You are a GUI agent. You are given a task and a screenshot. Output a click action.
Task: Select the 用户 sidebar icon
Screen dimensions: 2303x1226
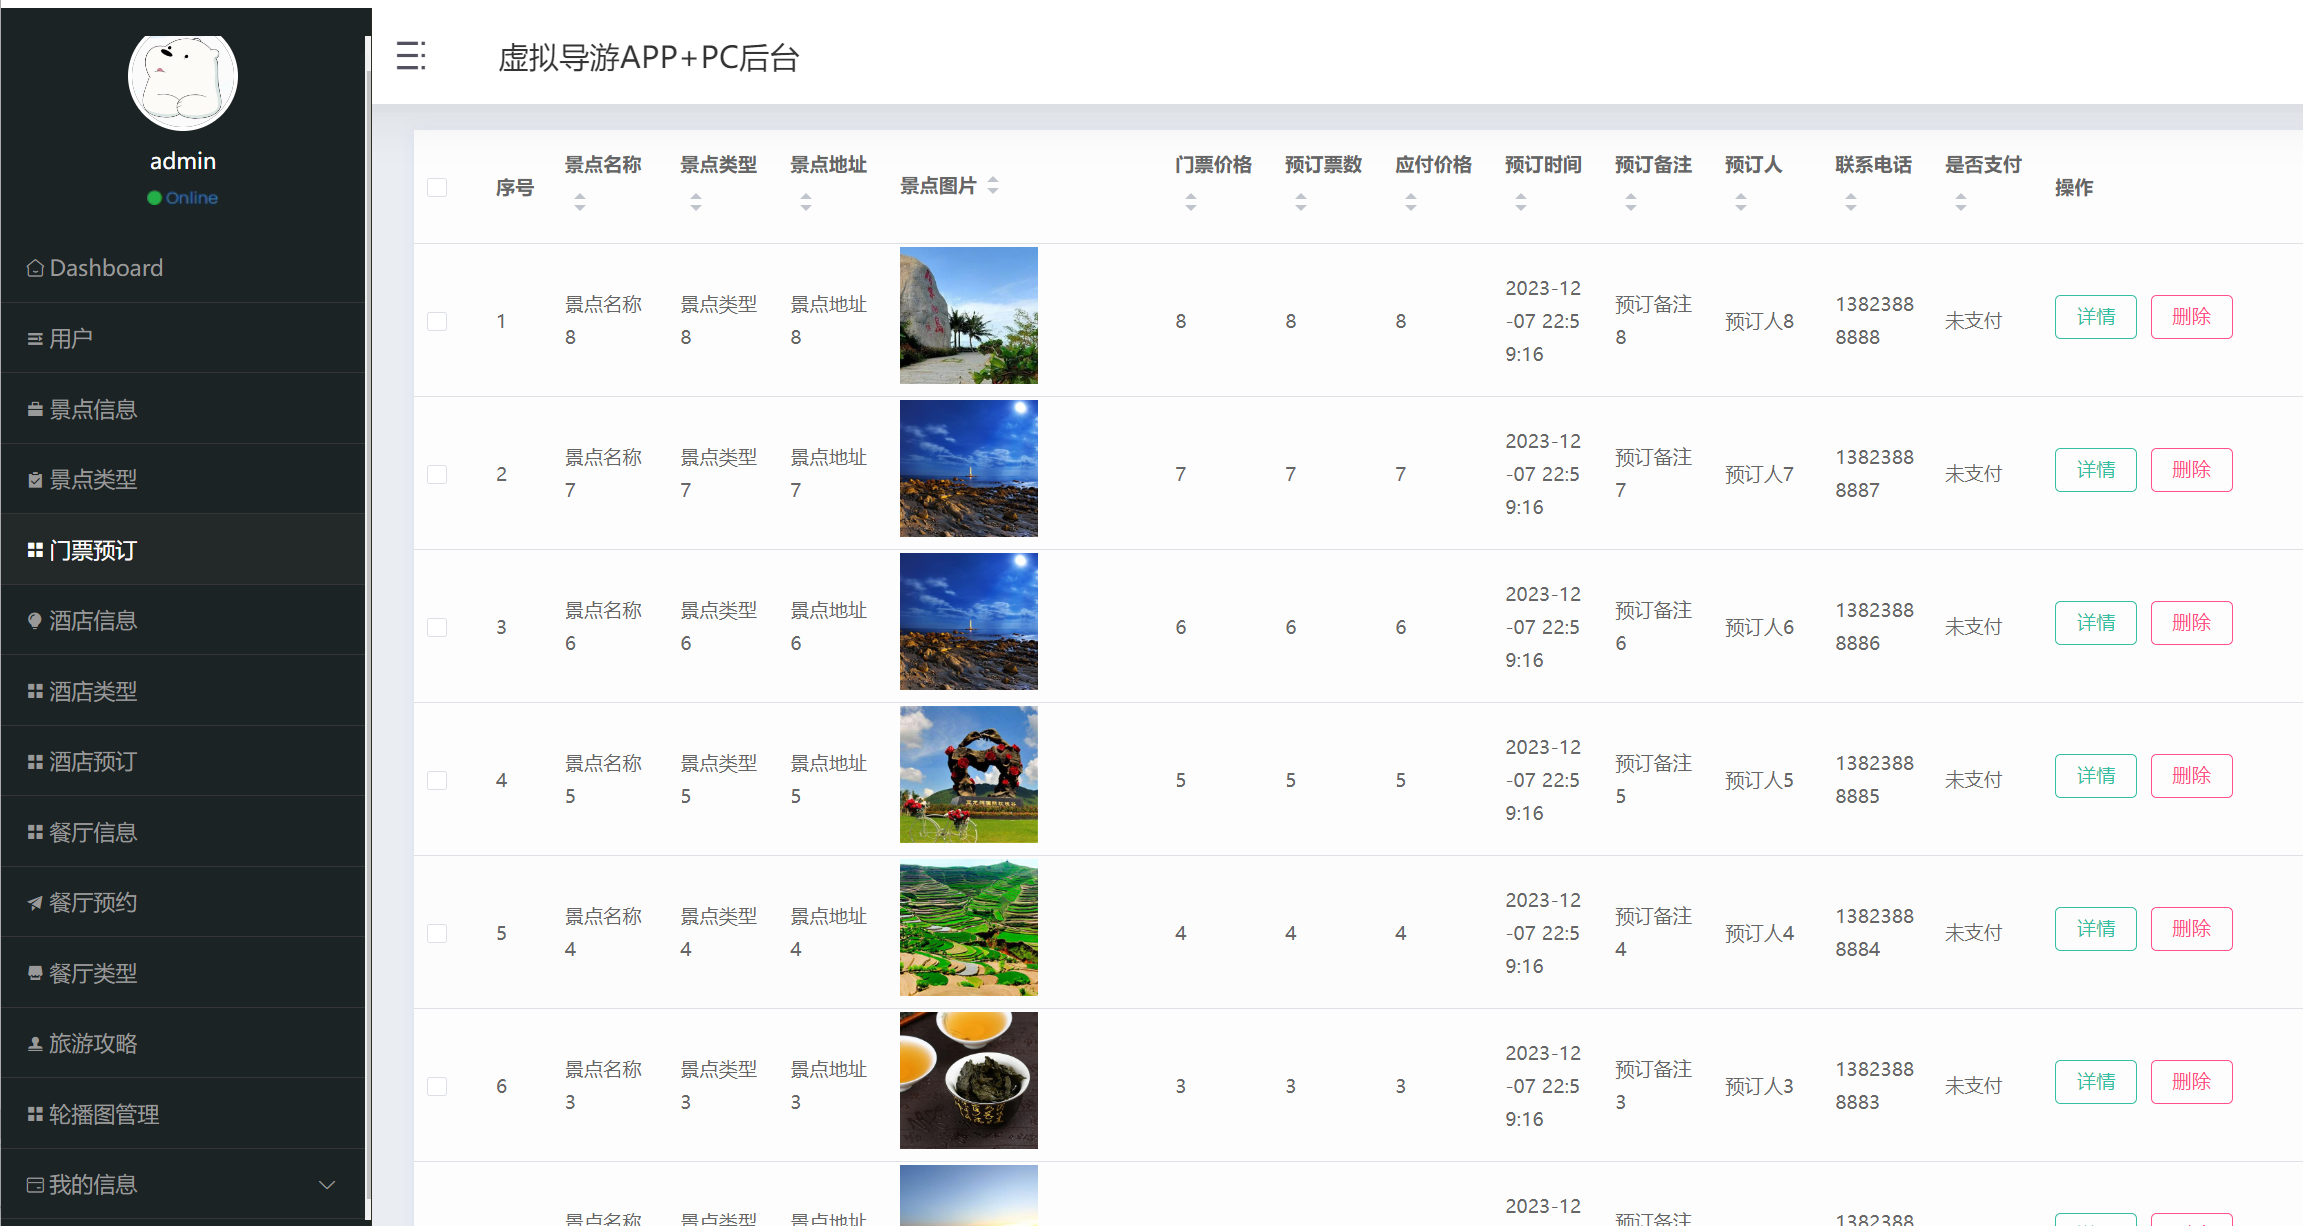tap(34, 338)
